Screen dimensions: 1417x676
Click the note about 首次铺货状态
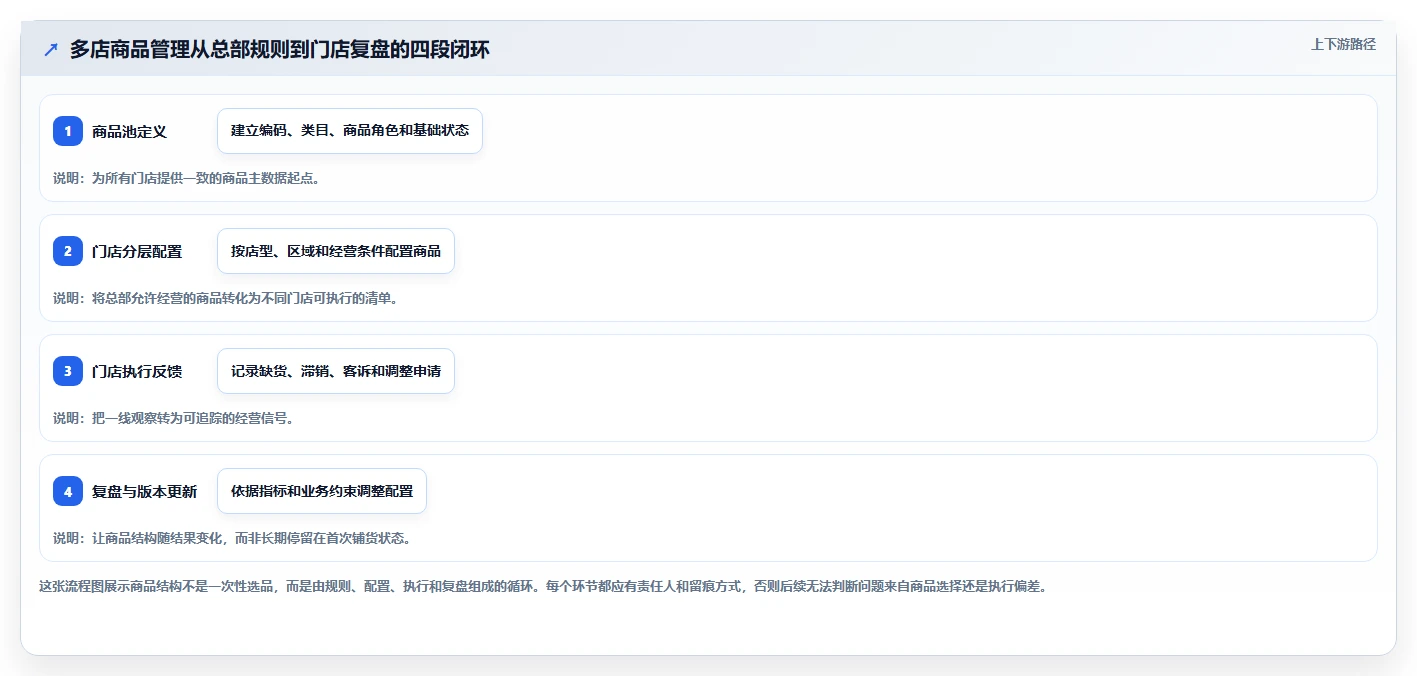[232, 538]
